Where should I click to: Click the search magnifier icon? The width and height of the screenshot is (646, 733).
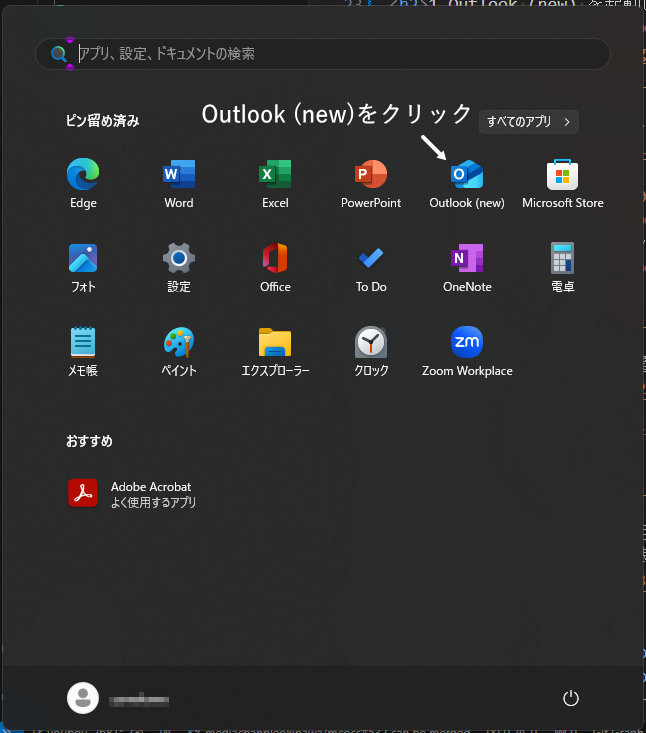tap(58, 54)
